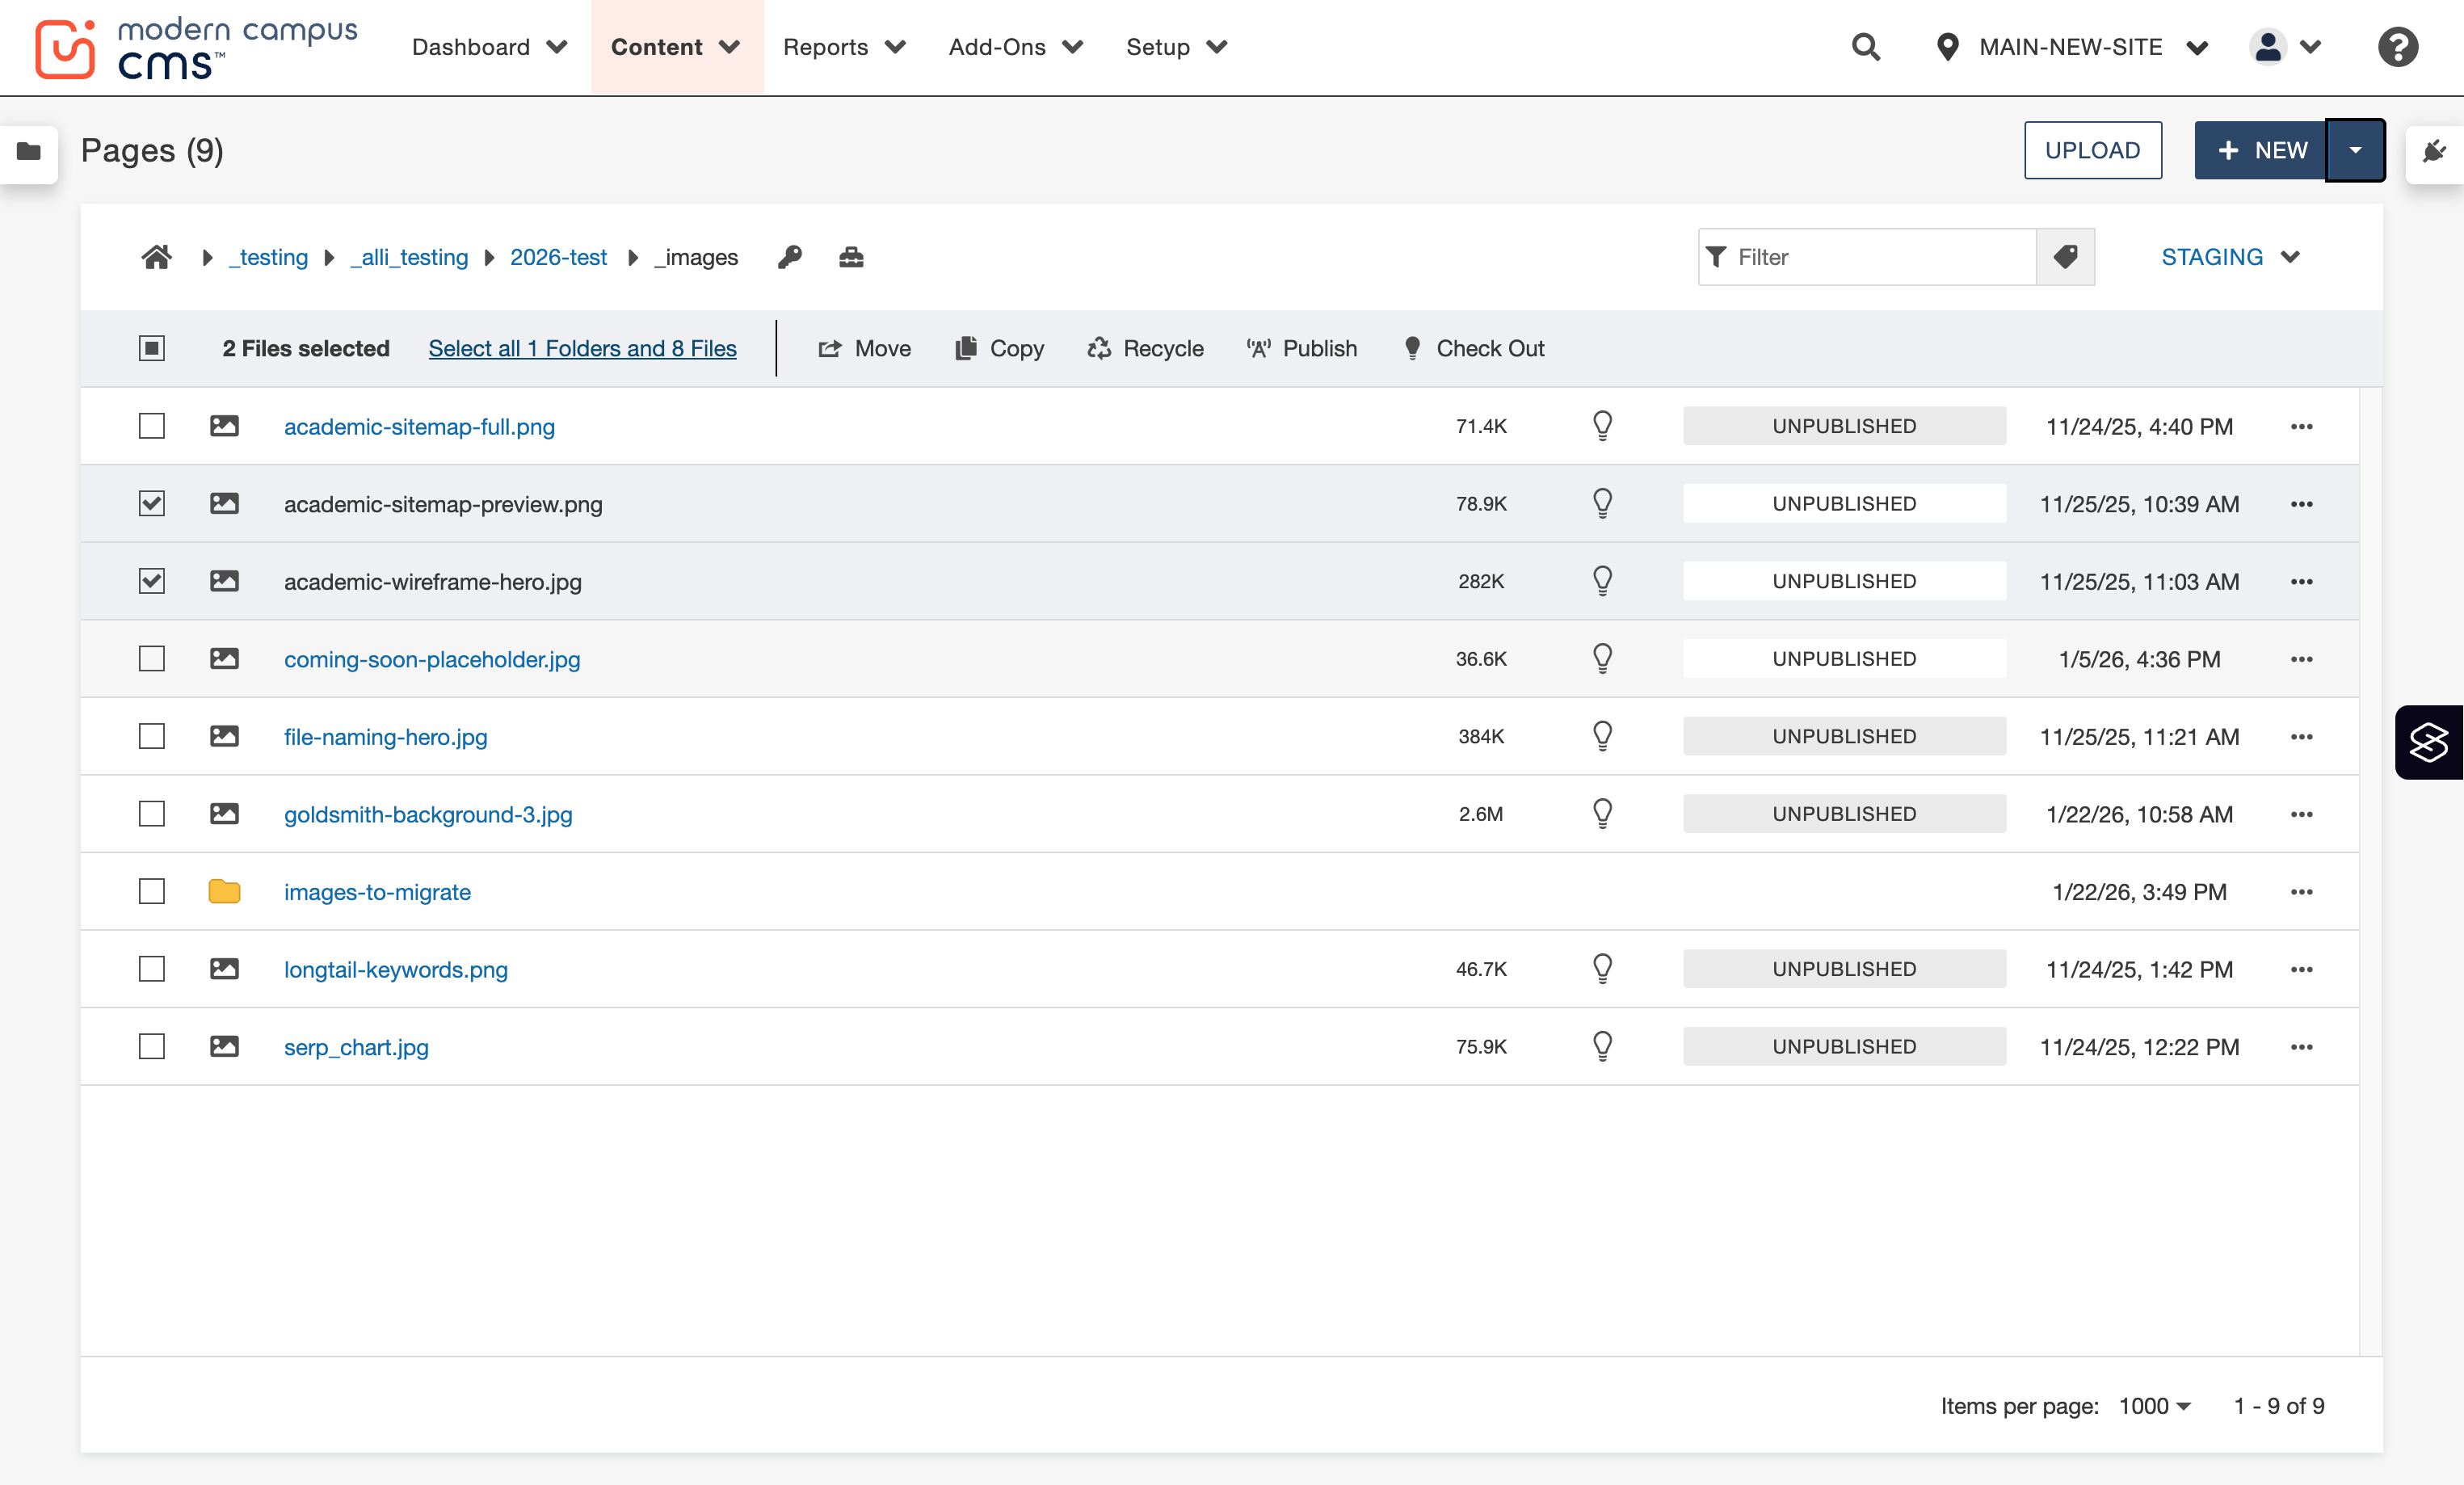This screenshot has height=1485, width=2464.
Task: Navigate to 2026-test breadcrumb
Action: (558, 257)
